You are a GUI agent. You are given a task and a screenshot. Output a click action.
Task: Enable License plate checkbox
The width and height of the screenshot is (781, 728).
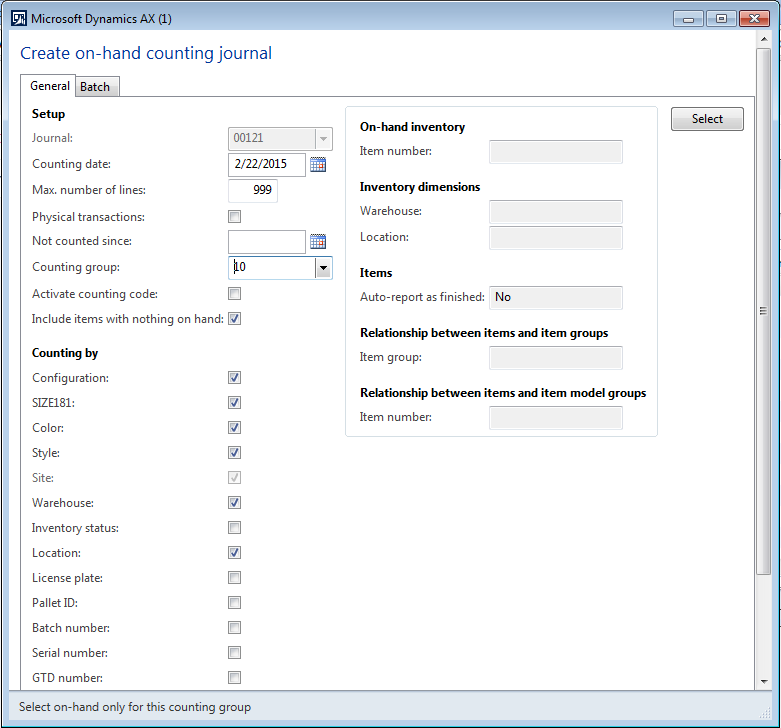tap(234, 578)
